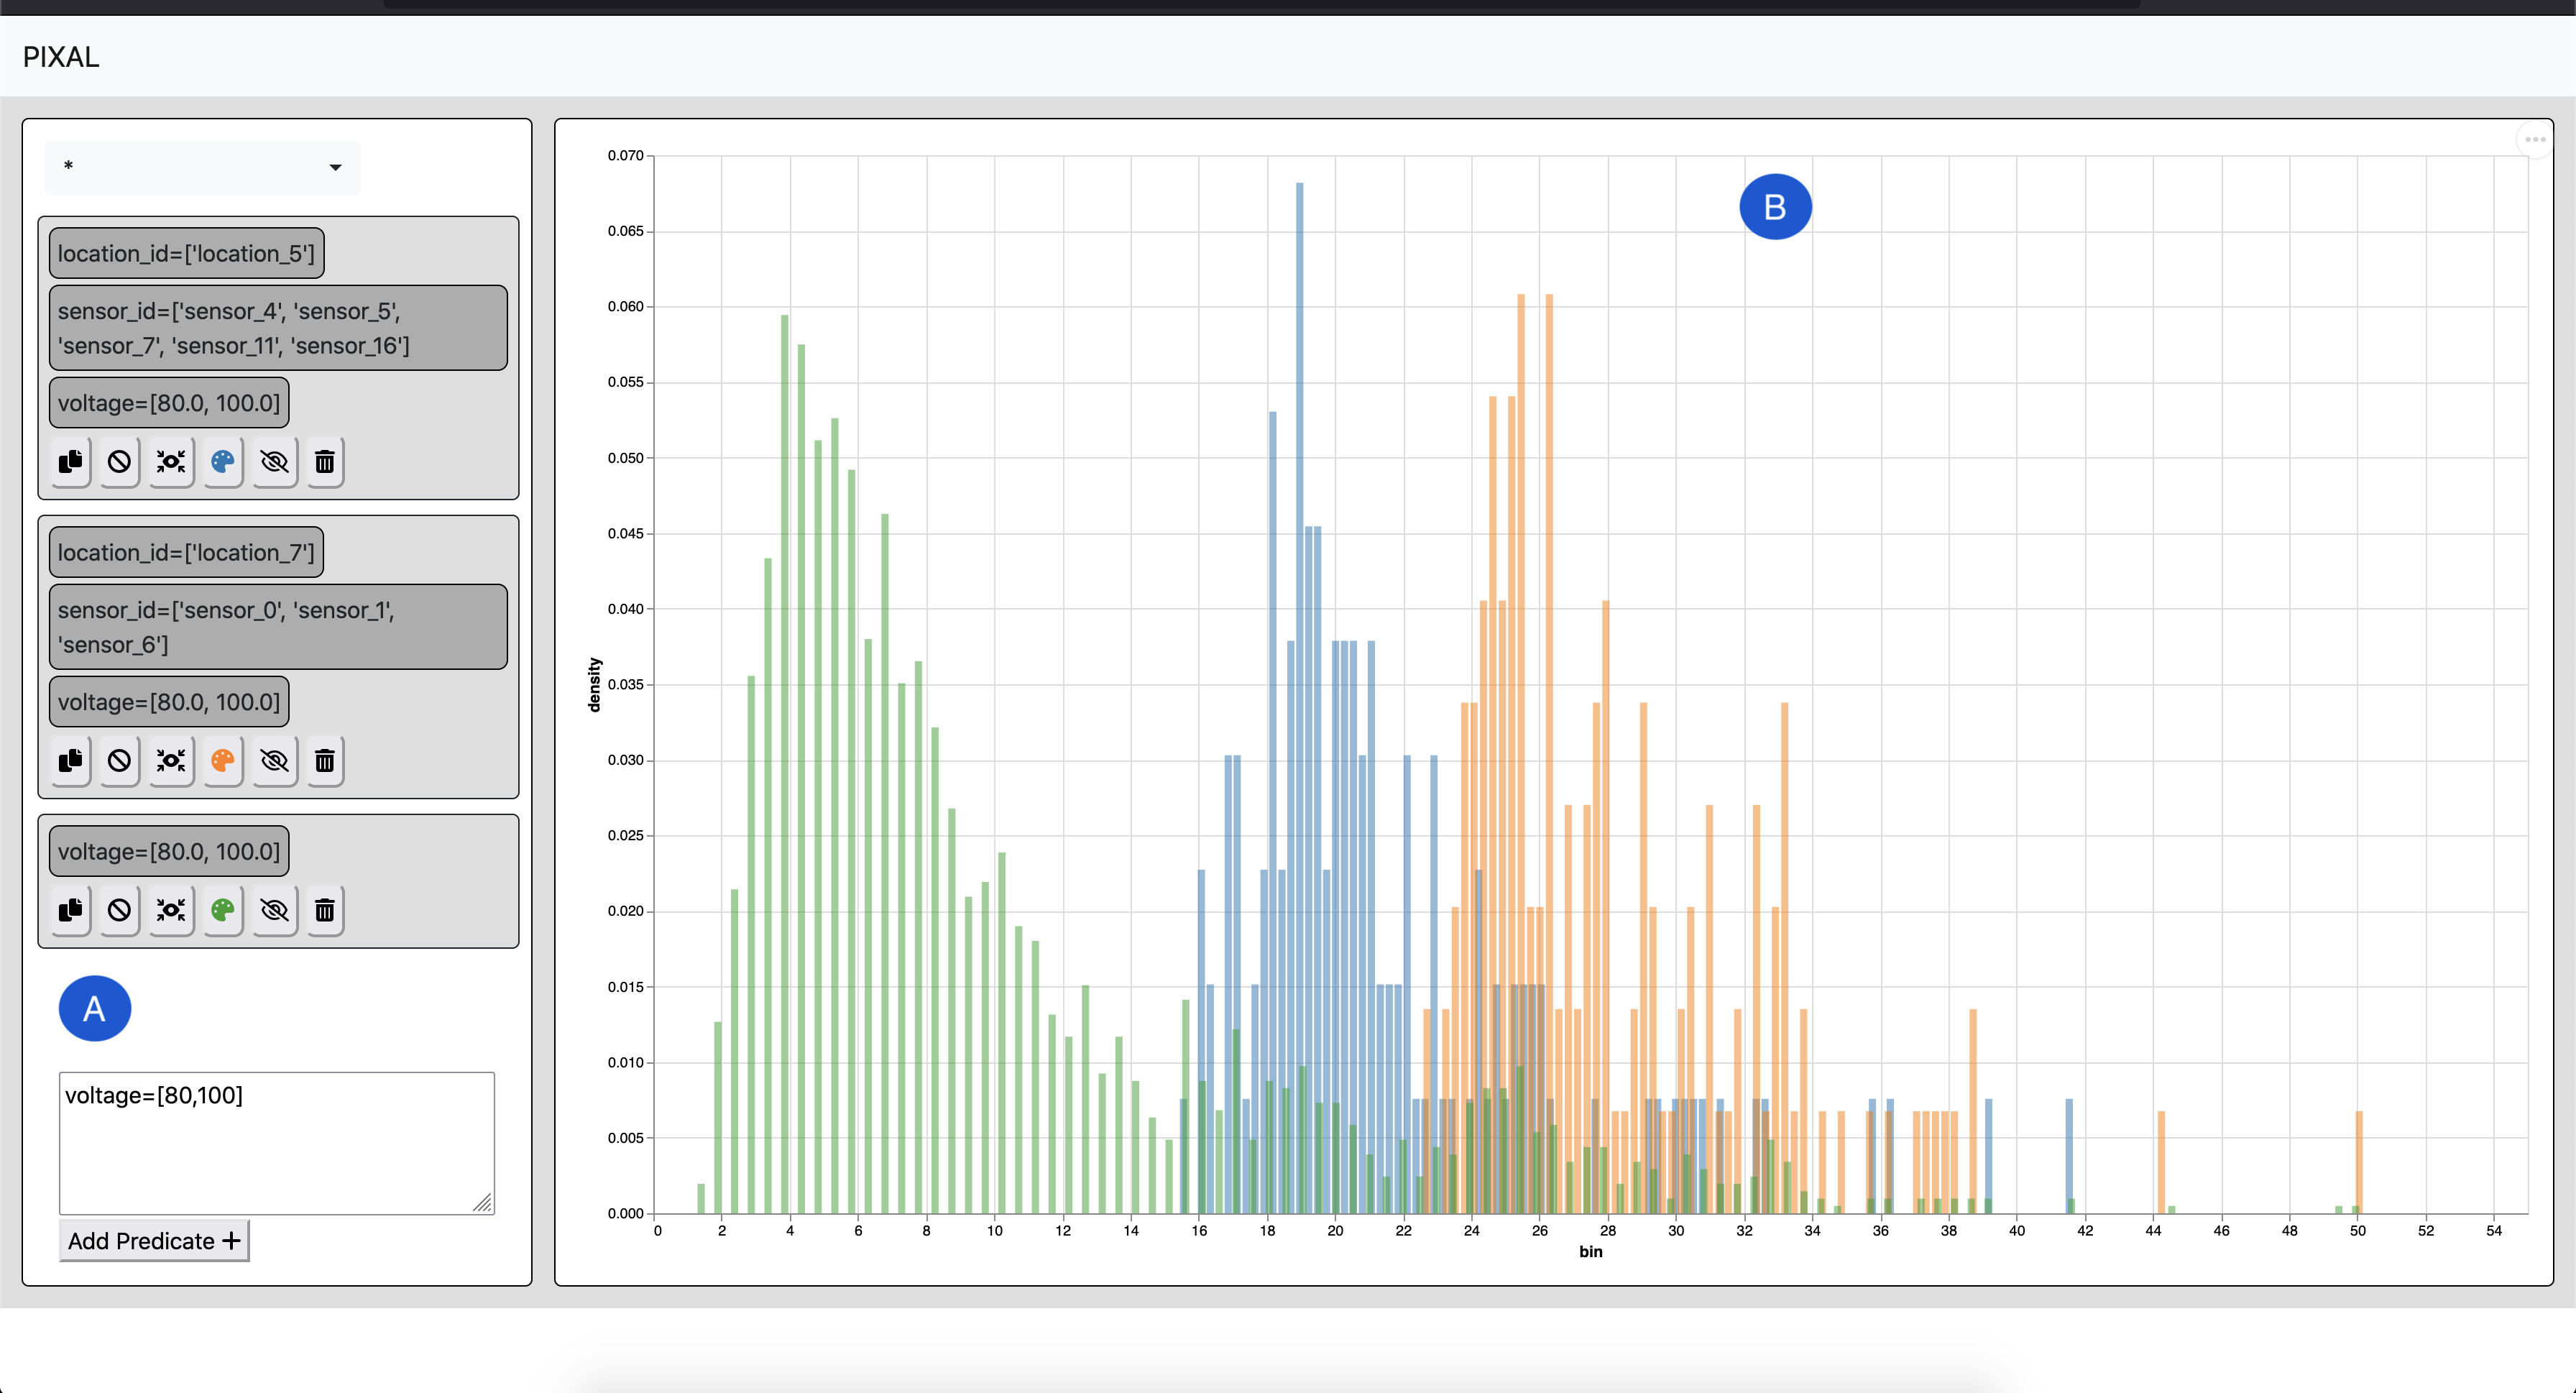Negate the voltage-only predicate group

point(119,910)
